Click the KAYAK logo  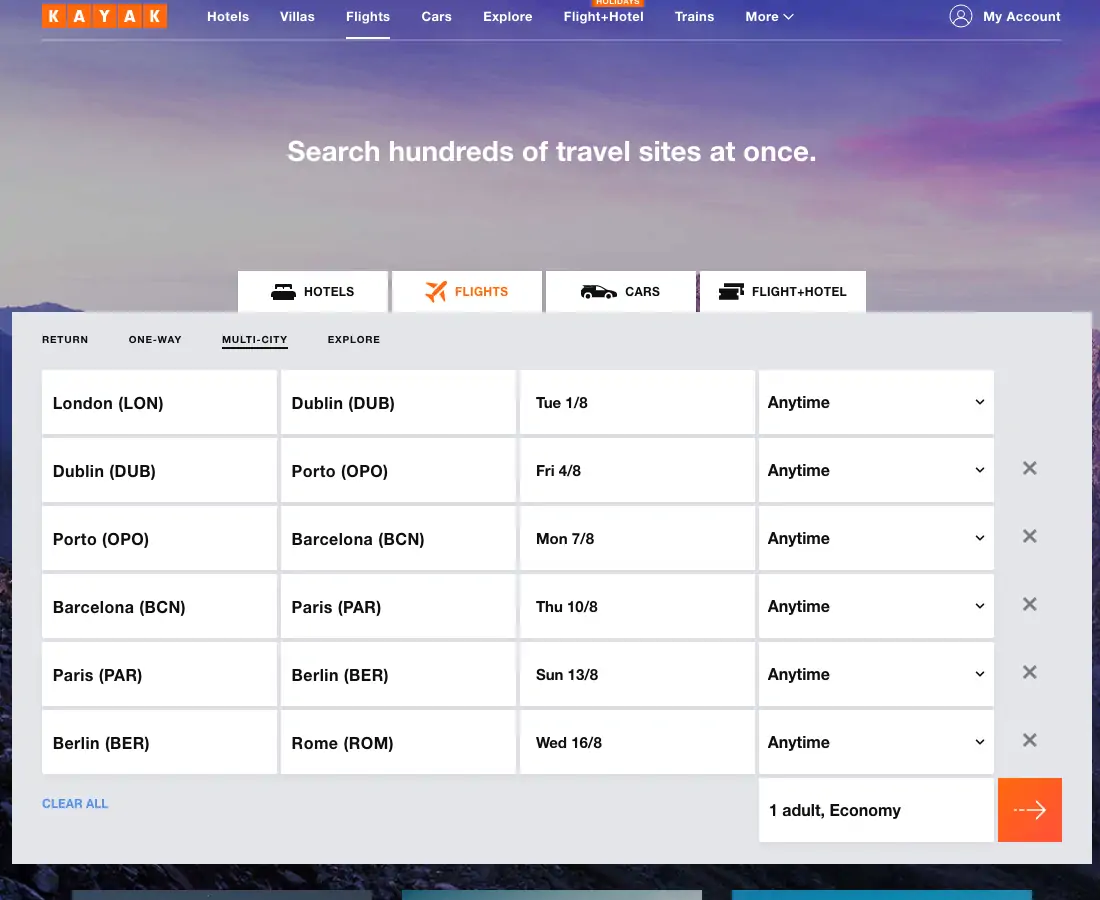pyautogui.click(x=105, y=15)
